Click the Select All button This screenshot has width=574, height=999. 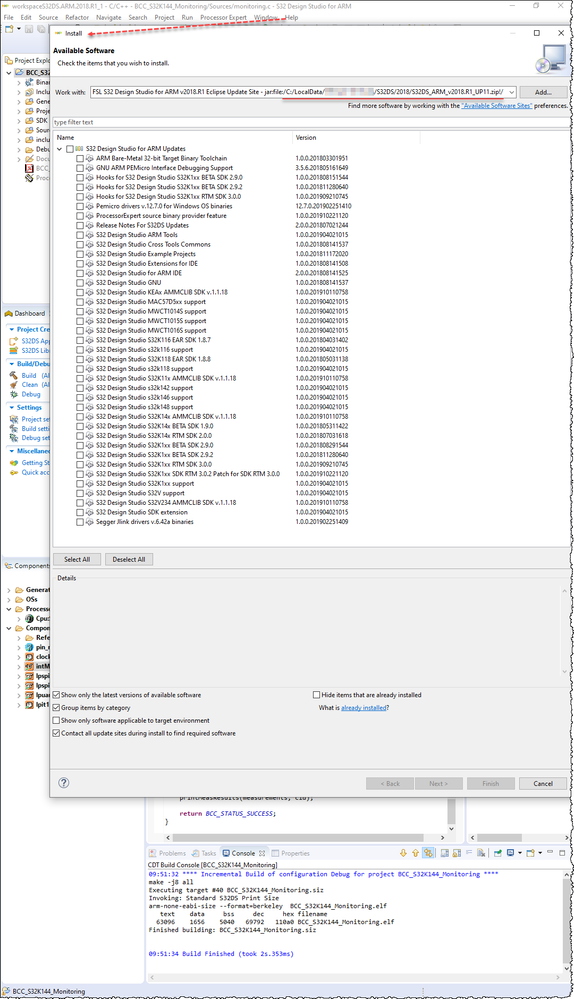(77, 559)
